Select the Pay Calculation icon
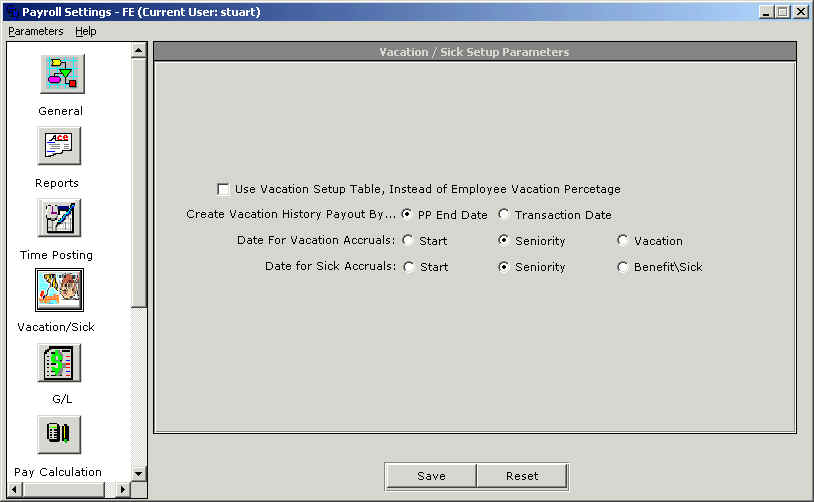814x502 pixels. click(59, 434)
